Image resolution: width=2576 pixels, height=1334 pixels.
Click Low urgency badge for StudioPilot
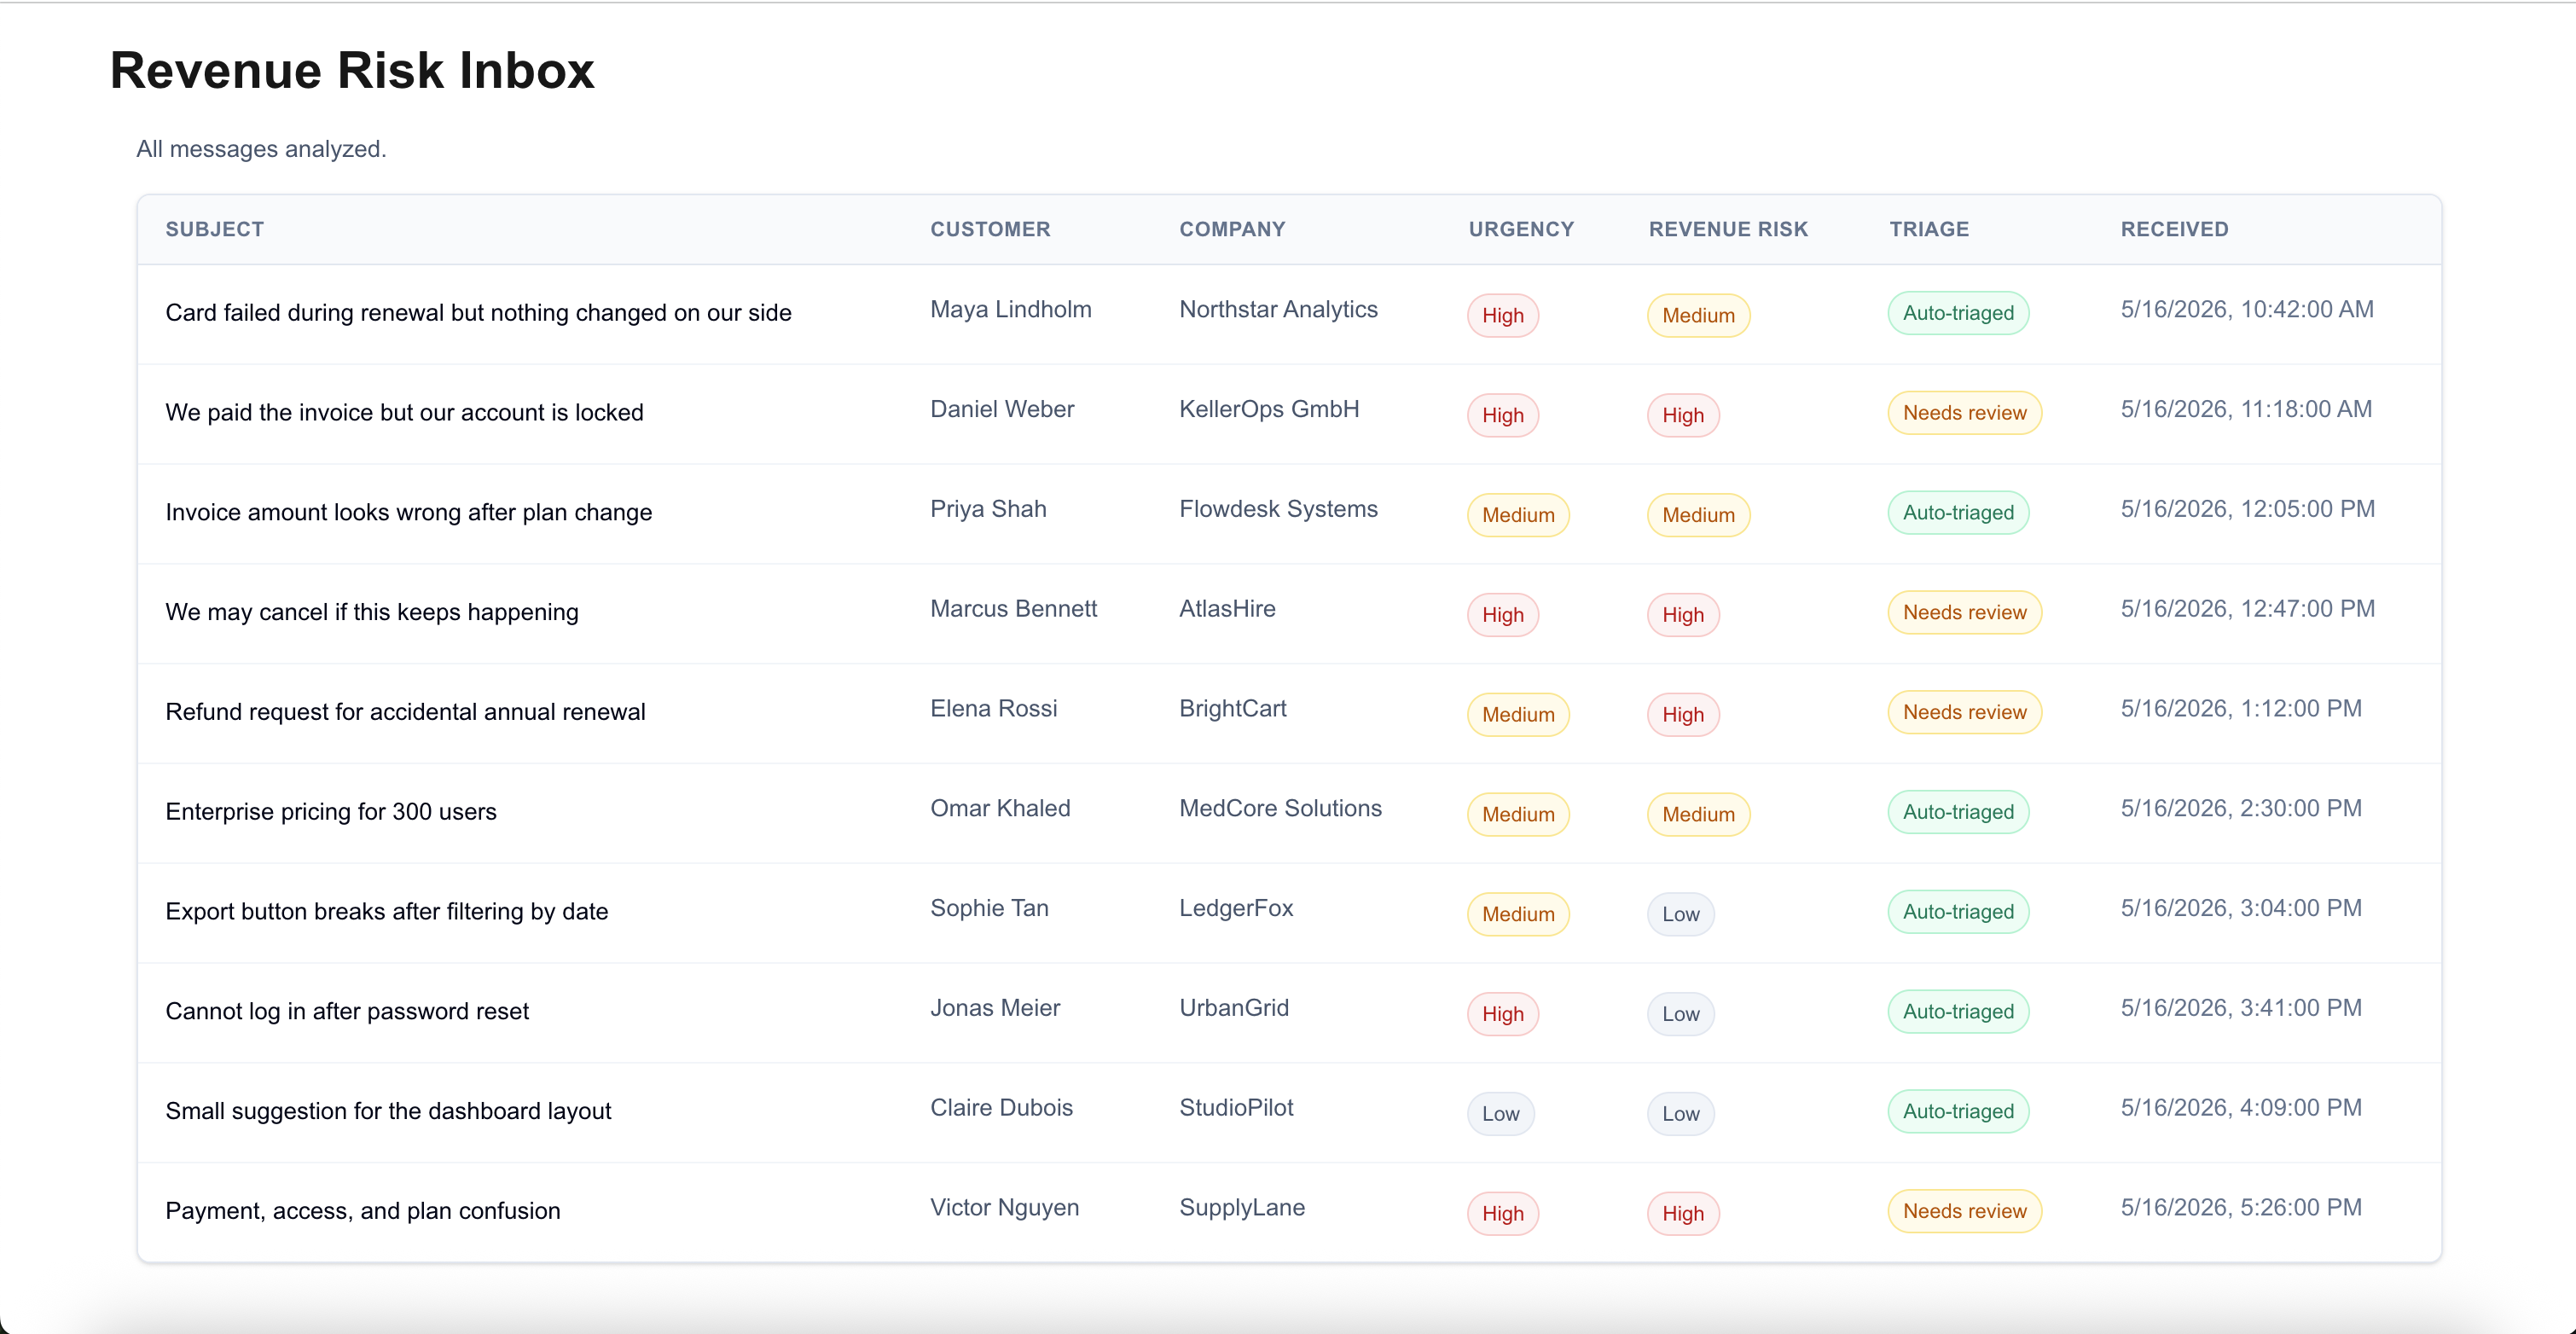[x=1500, y=1114]
